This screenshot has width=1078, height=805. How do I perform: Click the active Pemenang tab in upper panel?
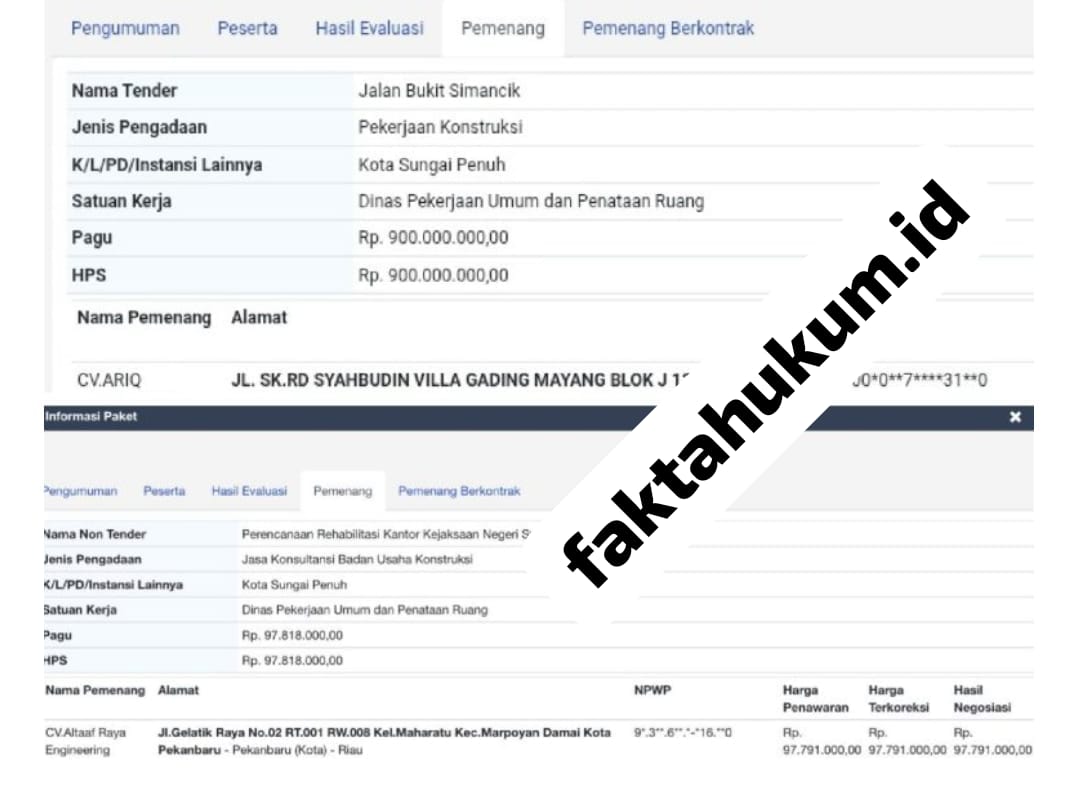[503, 28]
